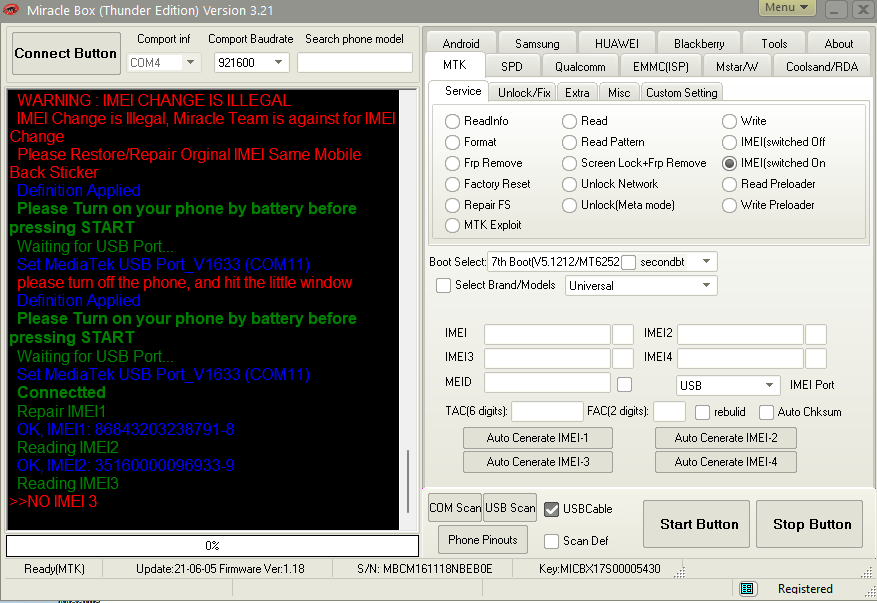Switch to EMMC(ISP) tab
Image resolution: width=877 pixels, height=603 pixels.
(x=661, y=67)
